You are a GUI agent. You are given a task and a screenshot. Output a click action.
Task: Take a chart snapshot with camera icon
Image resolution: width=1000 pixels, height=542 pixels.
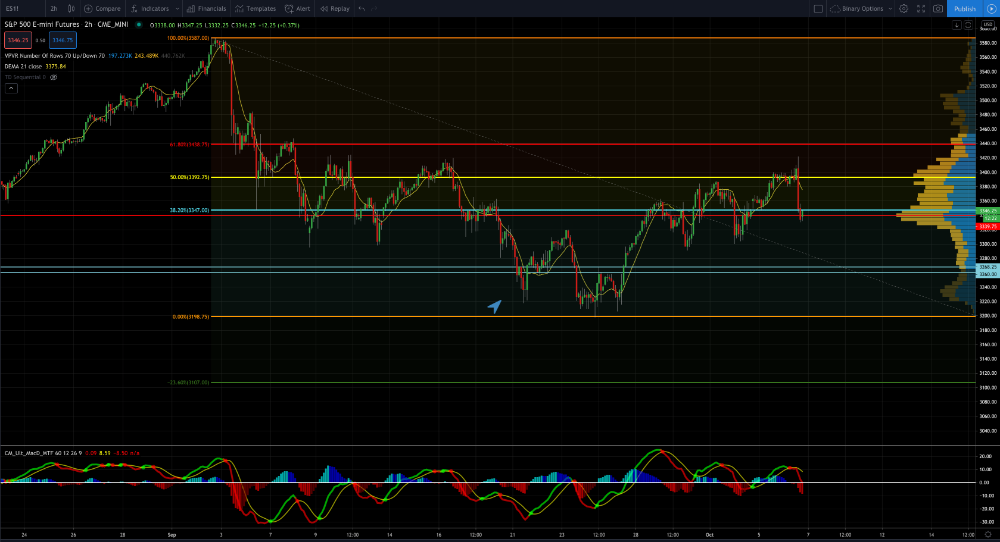938,8
